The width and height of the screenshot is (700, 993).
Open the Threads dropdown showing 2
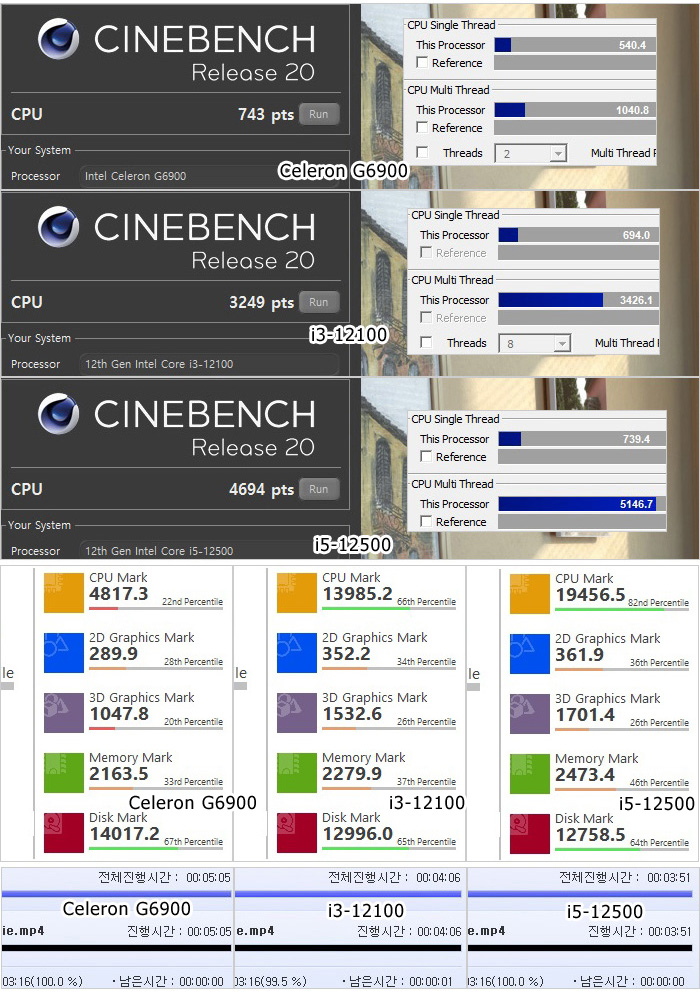tap(531, 153)
